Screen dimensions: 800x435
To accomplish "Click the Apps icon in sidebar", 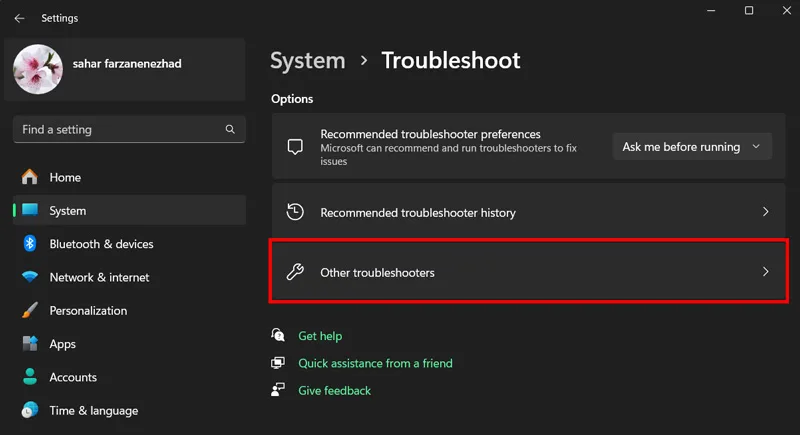I will 30,344.
